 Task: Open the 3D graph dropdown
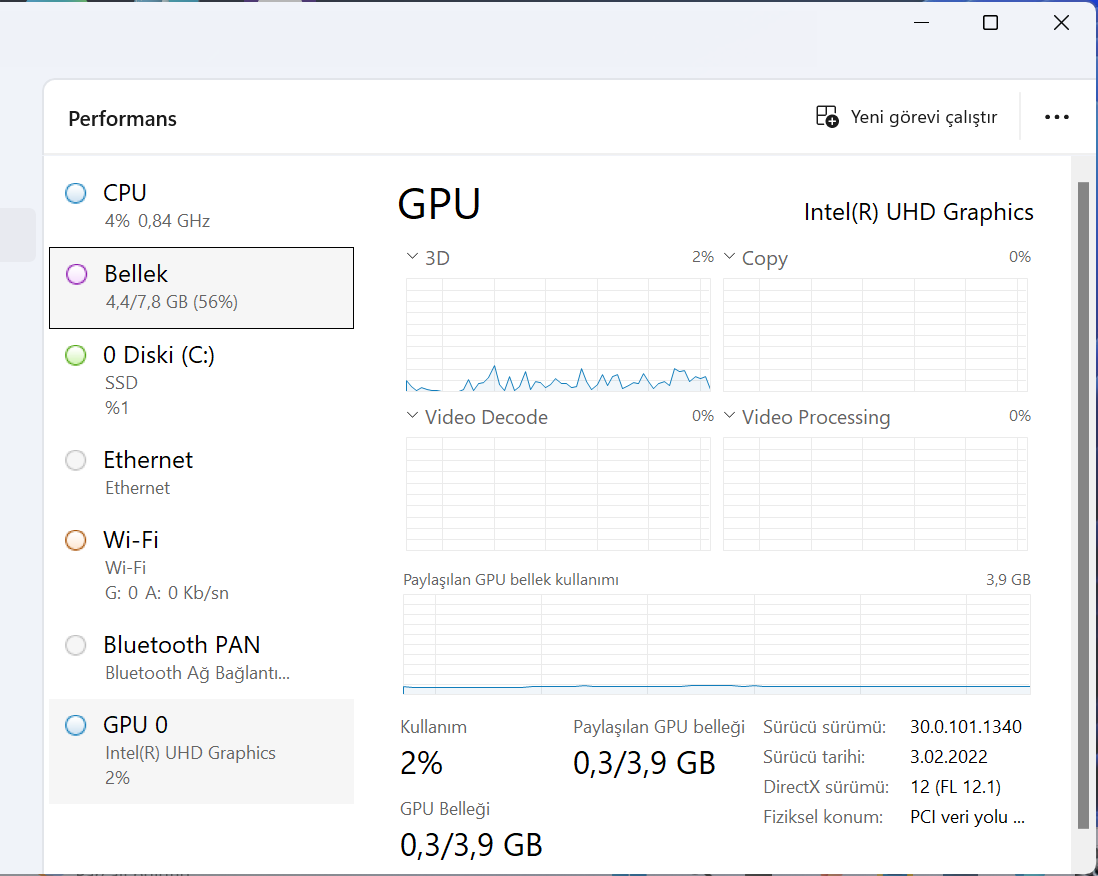(412, 257)
